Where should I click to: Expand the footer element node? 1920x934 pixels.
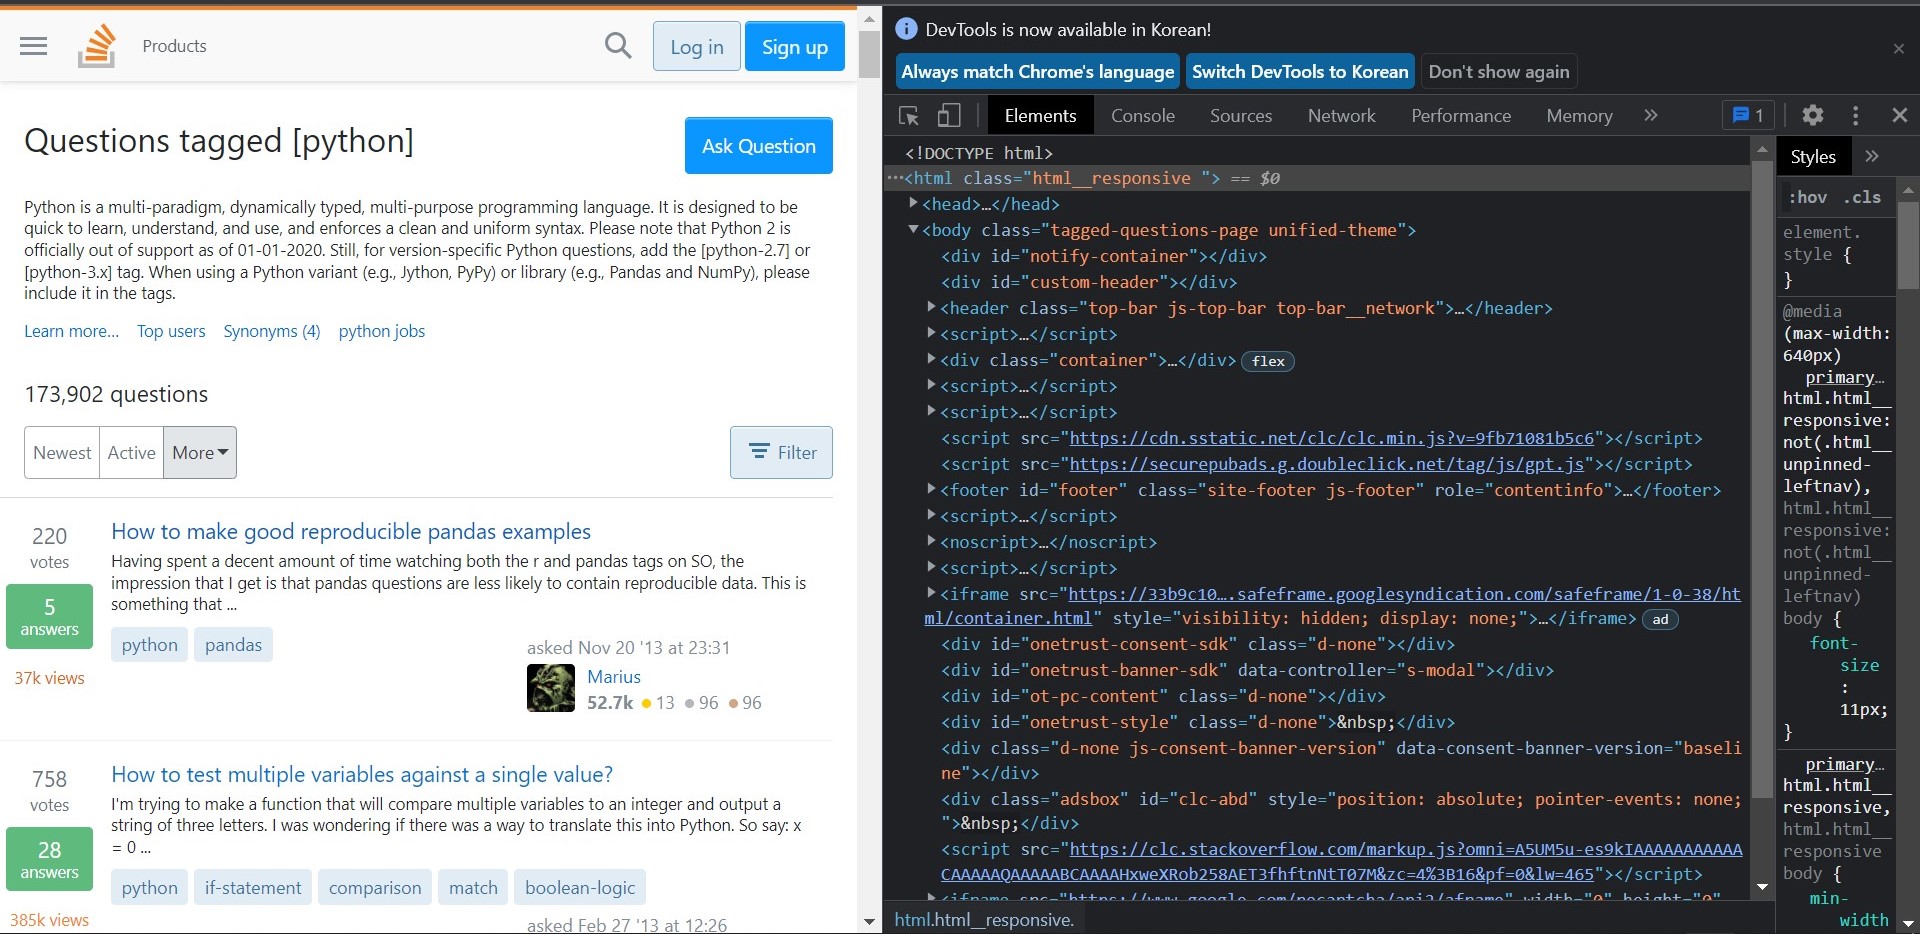[x=931, y=489]
